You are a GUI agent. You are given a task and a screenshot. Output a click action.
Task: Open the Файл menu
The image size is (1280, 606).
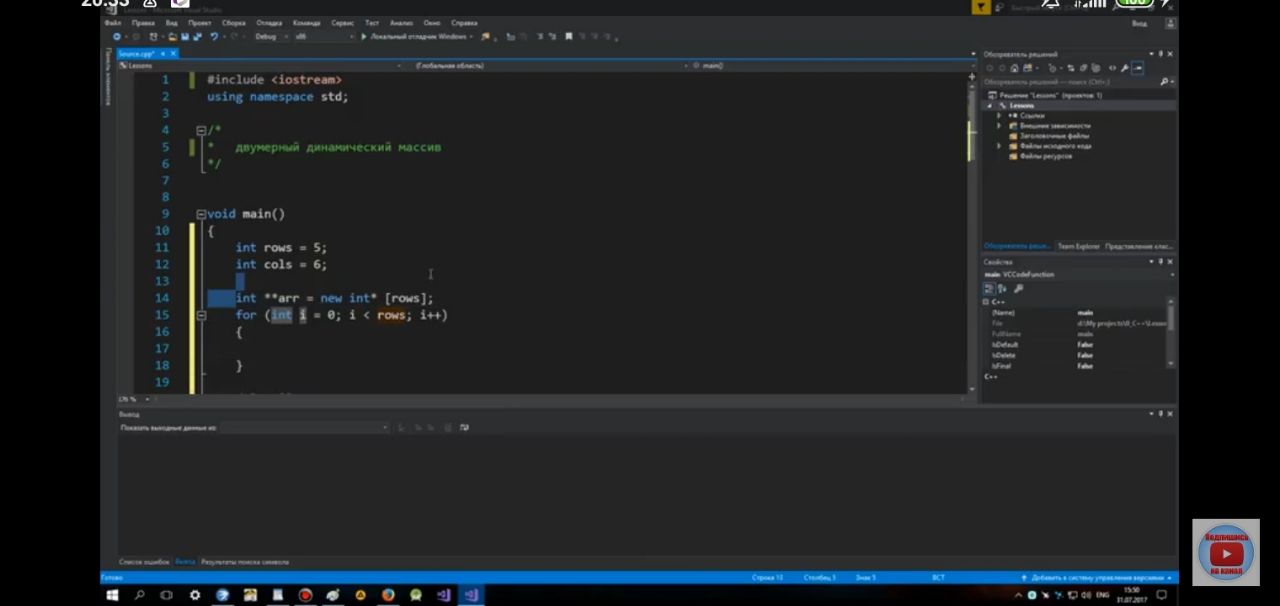[x=113, y=22]
